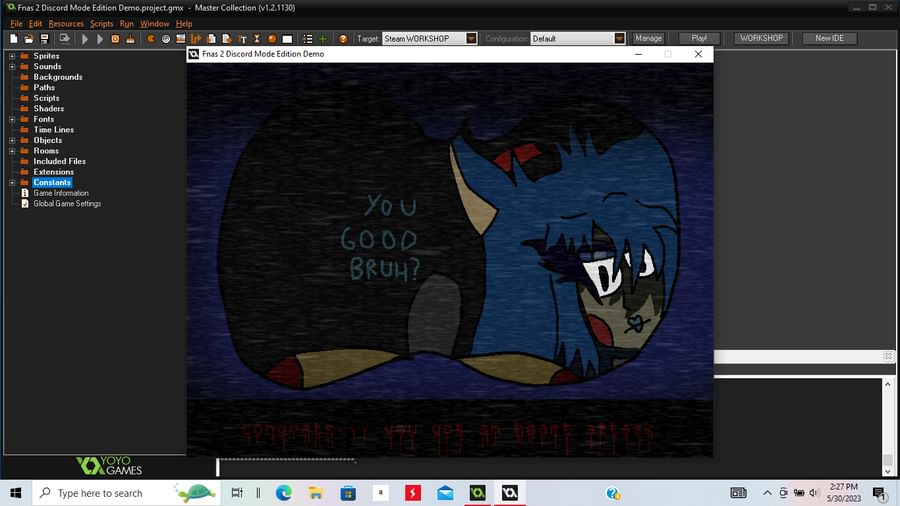Click the taskbar search box

pyautogui.click(x=126, y=493)
